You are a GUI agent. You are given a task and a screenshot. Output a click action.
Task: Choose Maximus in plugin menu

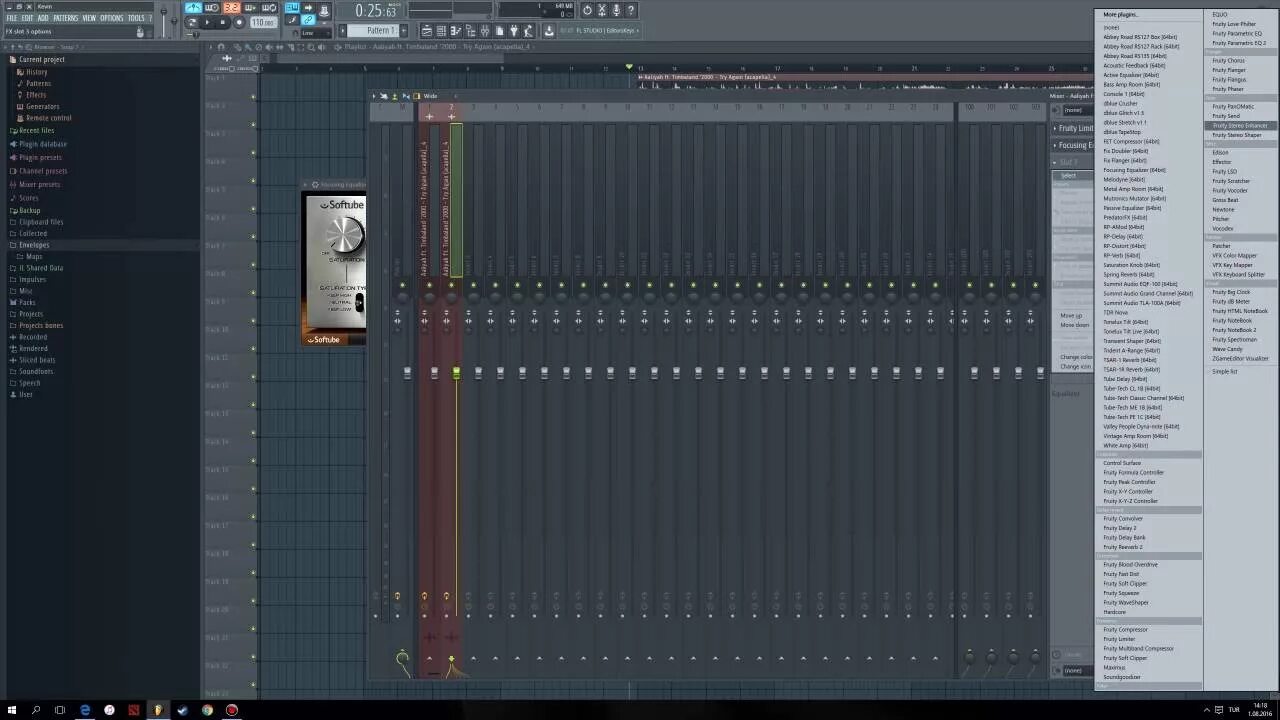1114,668
